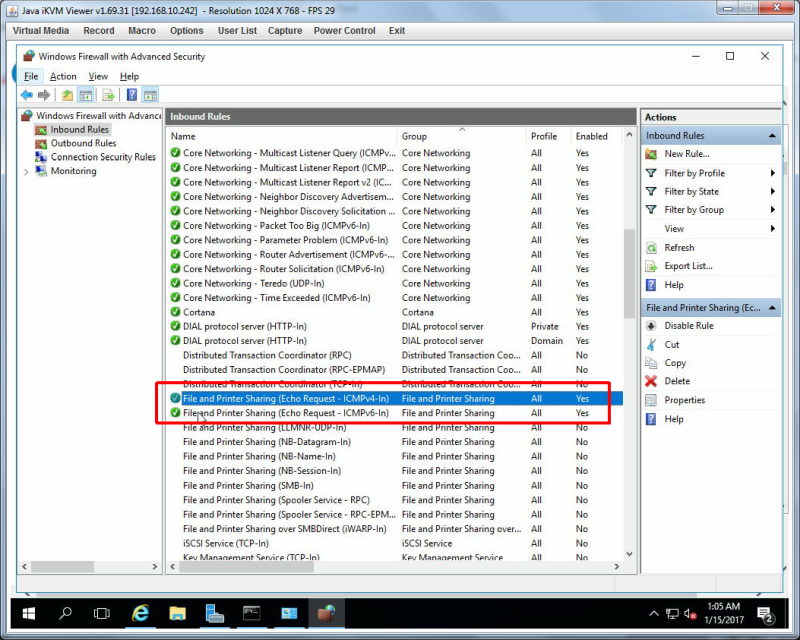Open the Filter by Group submenu

coord(710,210)
